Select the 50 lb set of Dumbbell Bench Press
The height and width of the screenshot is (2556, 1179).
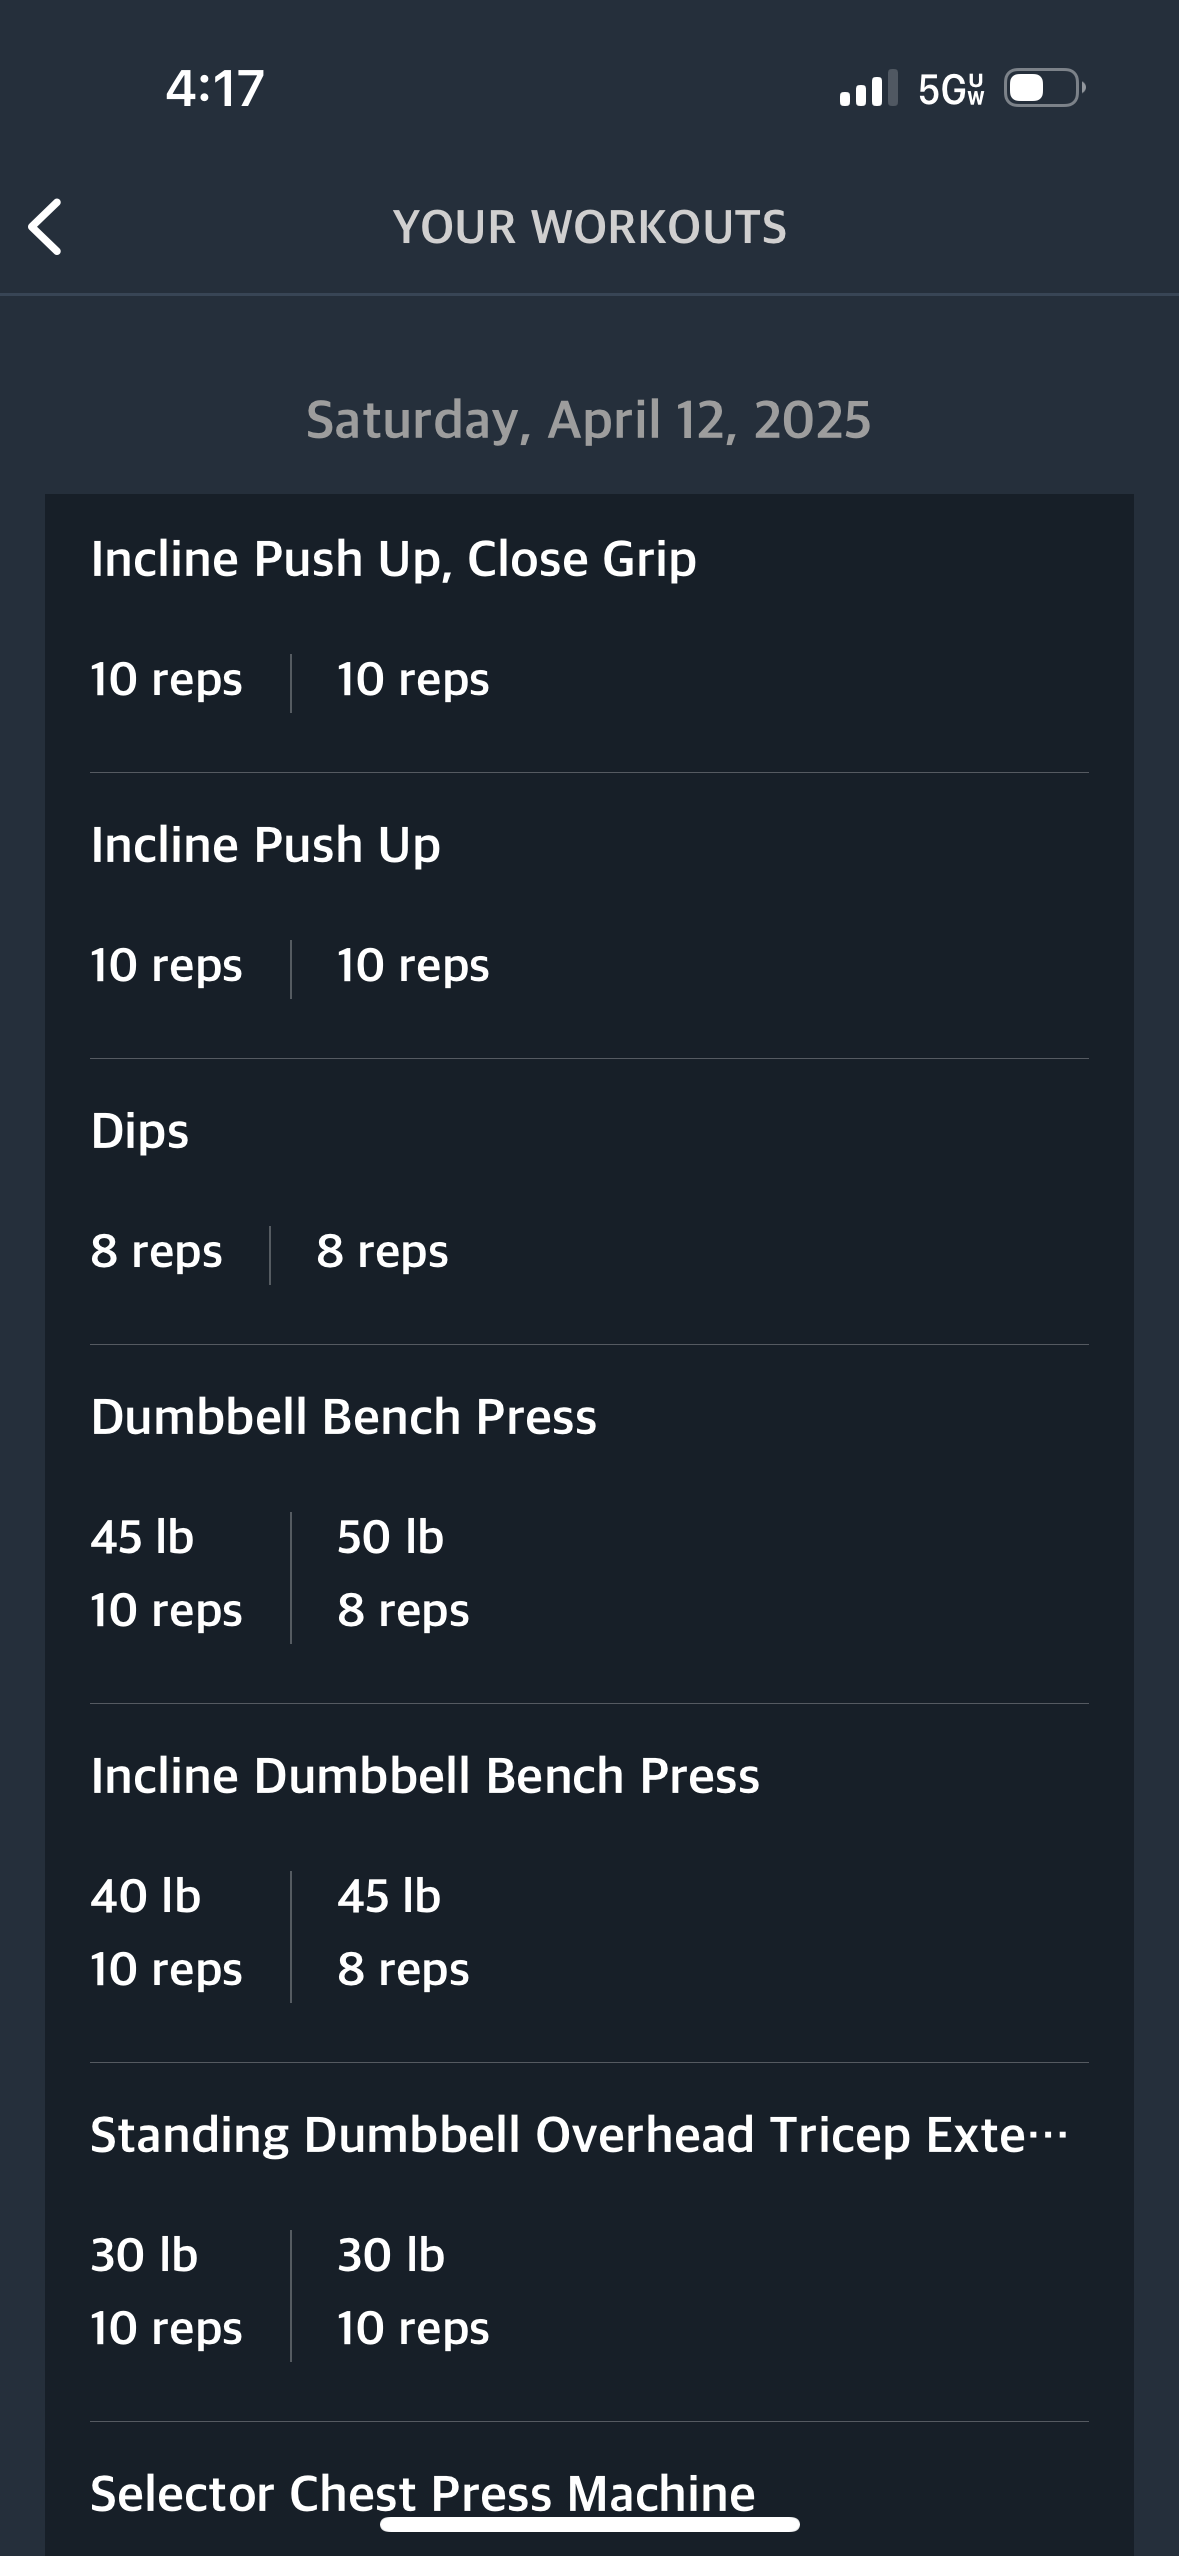[403, 1573]
